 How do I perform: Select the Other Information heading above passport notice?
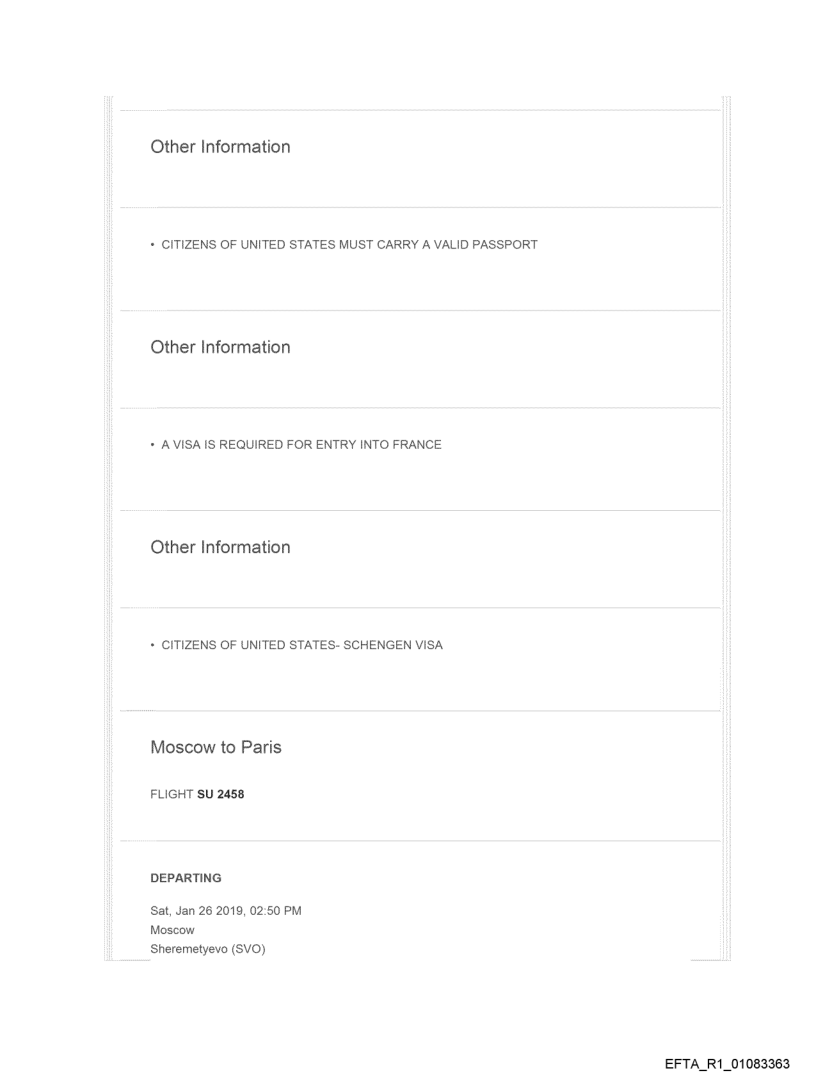[x=220, y=147]
